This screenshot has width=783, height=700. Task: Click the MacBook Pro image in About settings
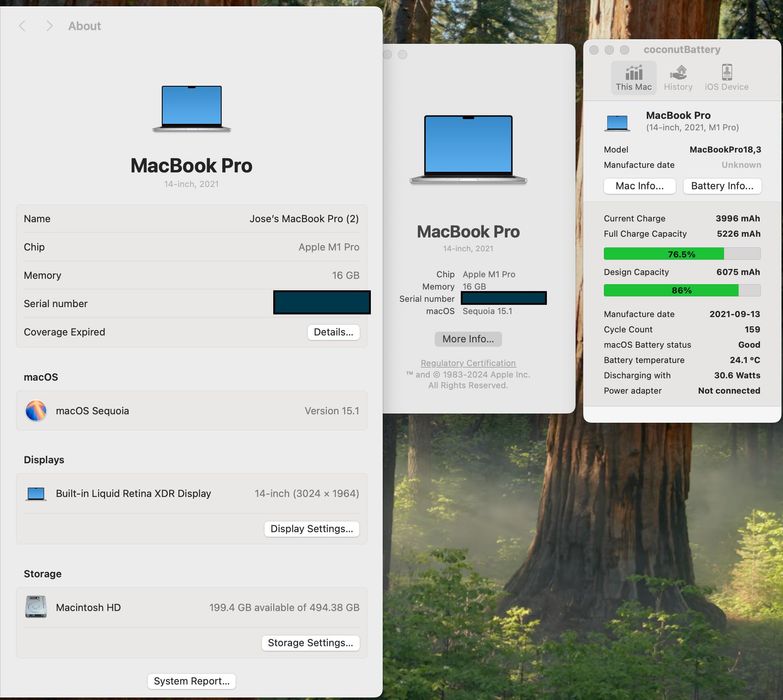(x=192, y=109)
